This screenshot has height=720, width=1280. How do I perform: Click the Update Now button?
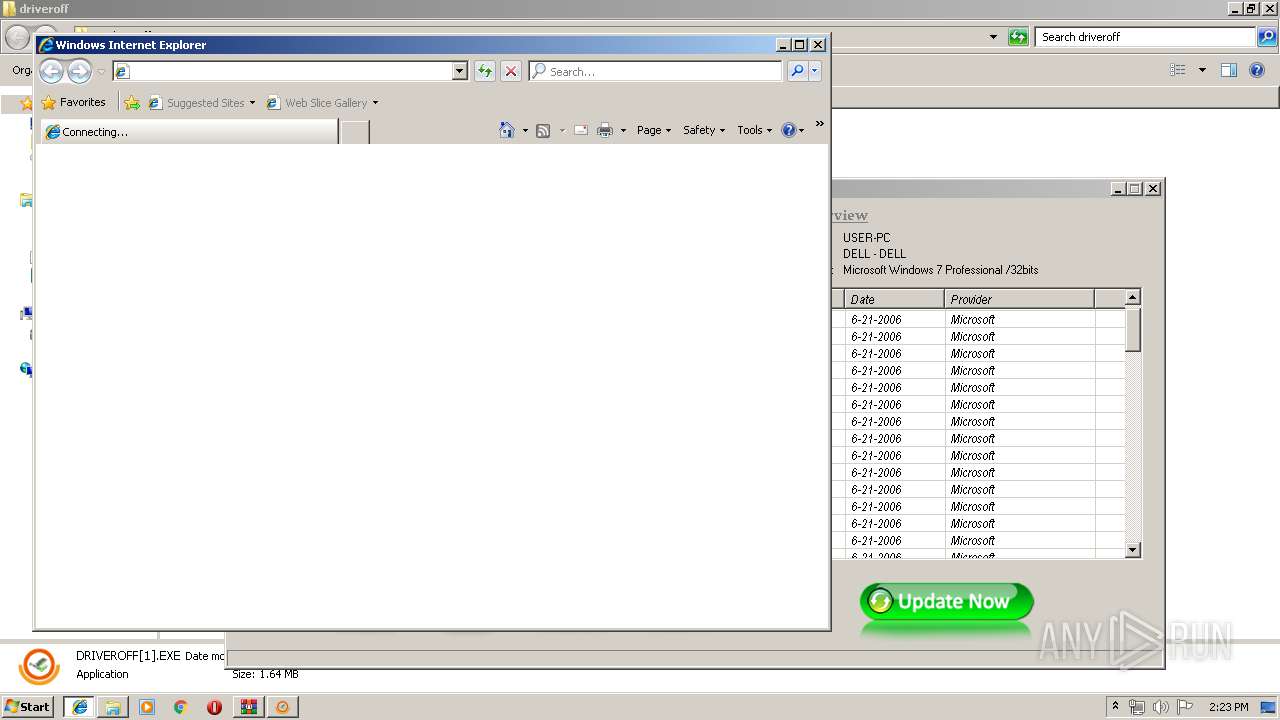tap(946, 601)
